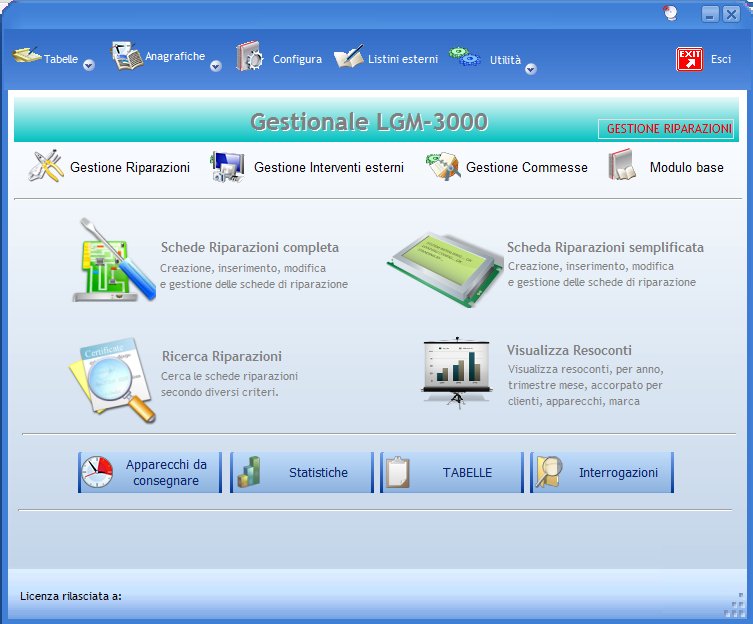Expand the Anagrafiche dropdown arrow
The image size is (753, 624).
tap(215, 66)
